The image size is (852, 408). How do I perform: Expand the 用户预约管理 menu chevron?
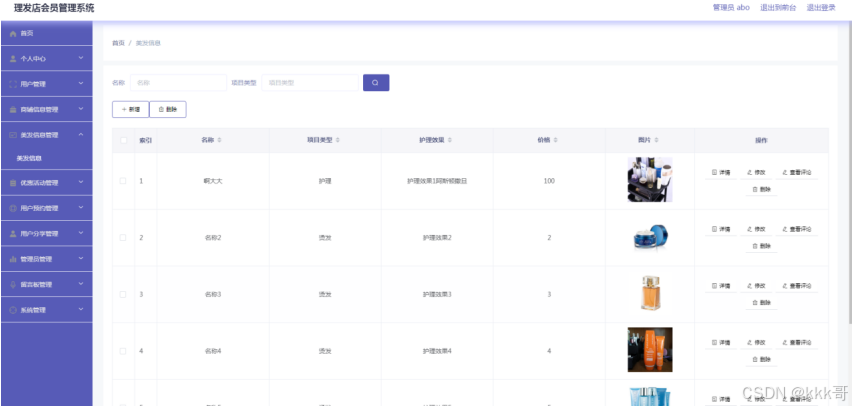pyautogui.click(x=81, y=208)
